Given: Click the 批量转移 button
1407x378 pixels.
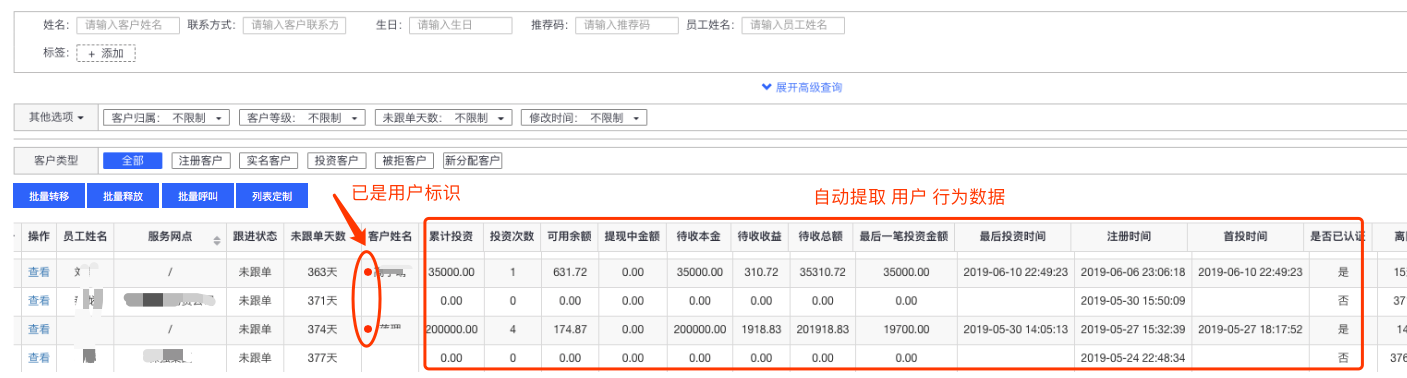Looking at the screenshot, I should point(49,197).
